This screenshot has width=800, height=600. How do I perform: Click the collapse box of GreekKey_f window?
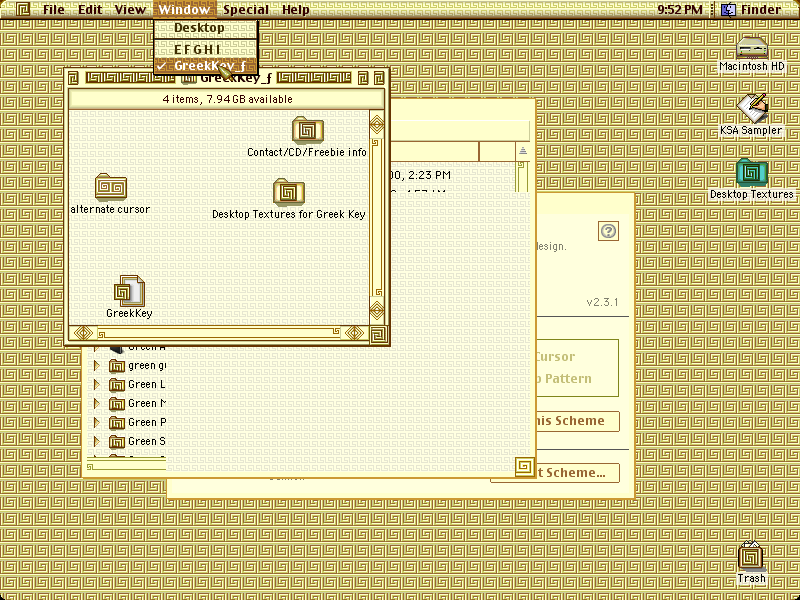[379, 78]
